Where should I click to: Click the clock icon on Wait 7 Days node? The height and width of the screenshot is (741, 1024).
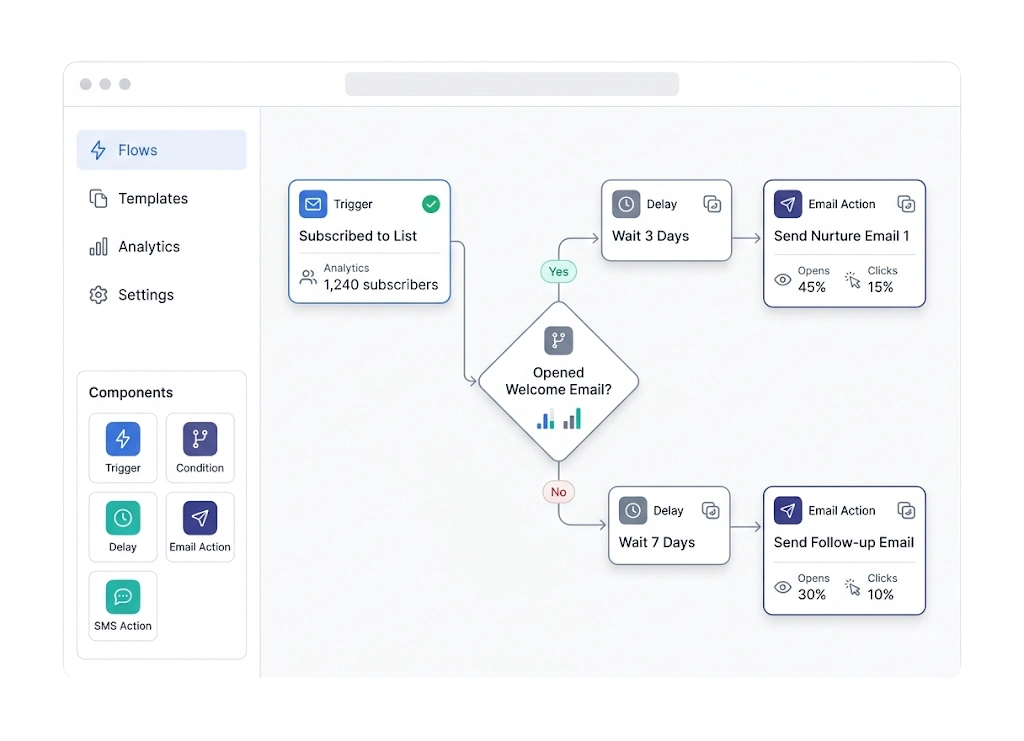pyautogui.click(x=633, y=510)
